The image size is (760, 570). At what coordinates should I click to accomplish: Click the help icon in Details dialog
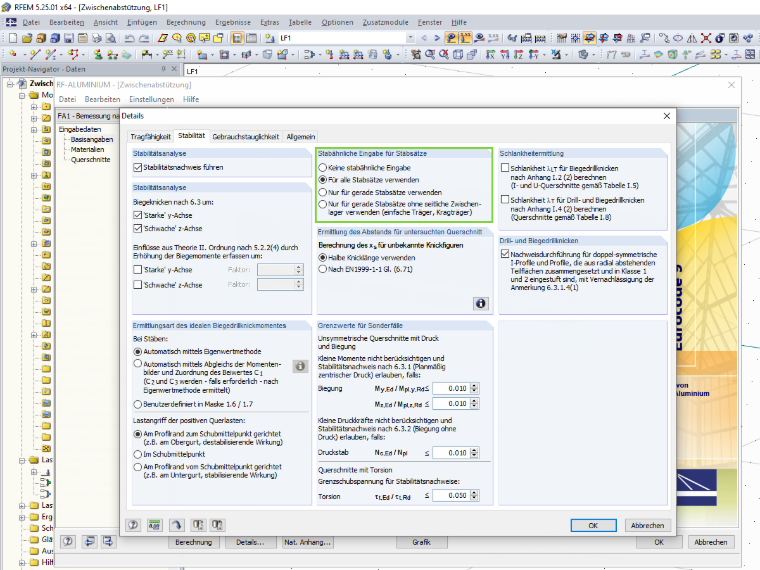coord(133,525)
